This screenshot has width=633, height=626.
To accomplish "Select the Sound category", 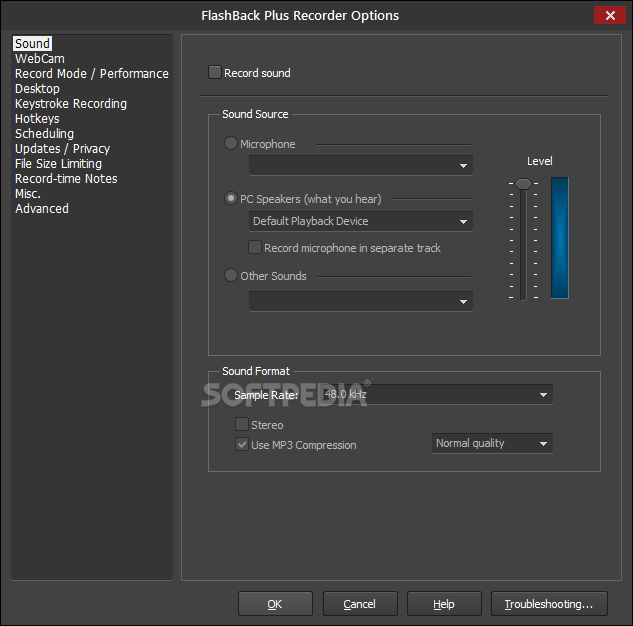I will coord(32,44).
